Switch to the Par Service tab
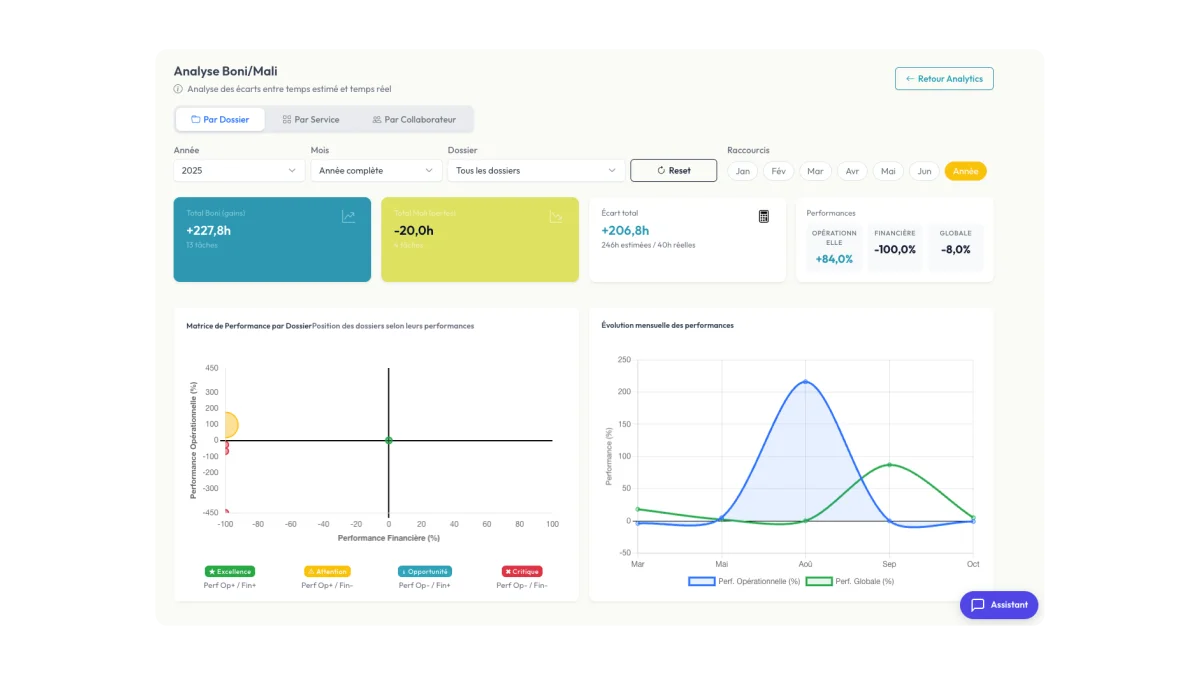The height and width of the screenshot is (675, 1200). (311, 120)
